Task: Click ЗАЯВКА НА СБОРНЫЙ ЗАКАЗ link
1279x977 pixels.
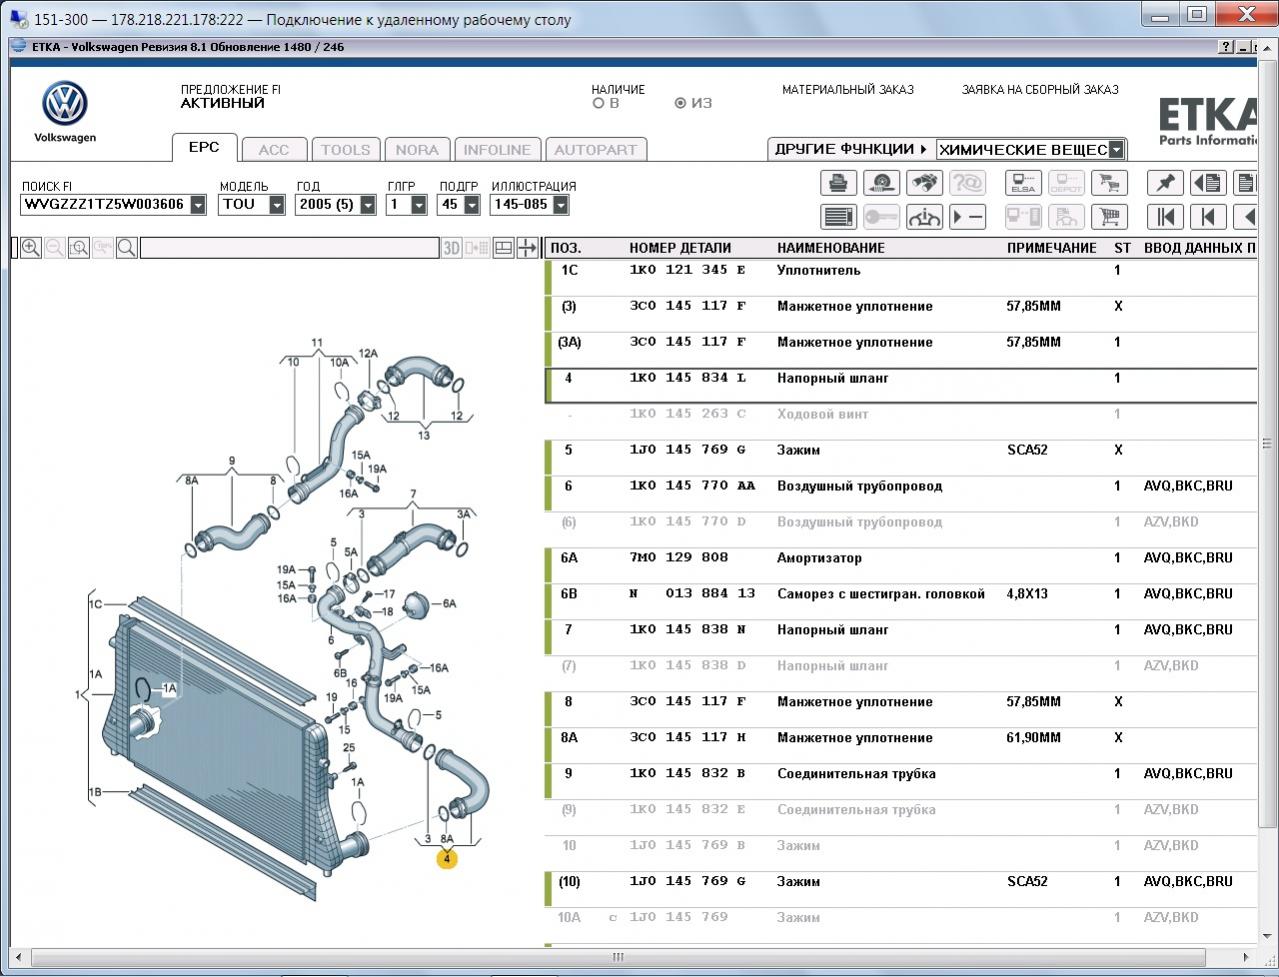Action: coord(1040,90)
